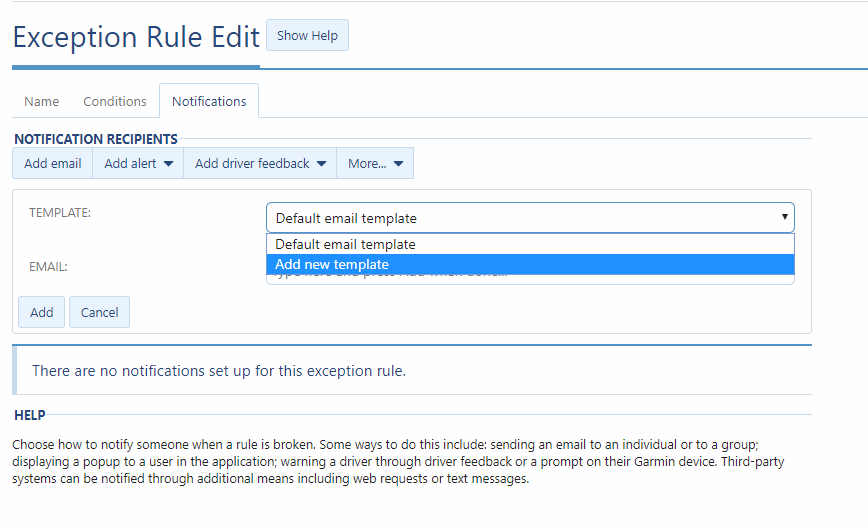Expand the More... dropdown
Image resolution: width=868 pixels, height=528 pixels.
click(375, 164)
